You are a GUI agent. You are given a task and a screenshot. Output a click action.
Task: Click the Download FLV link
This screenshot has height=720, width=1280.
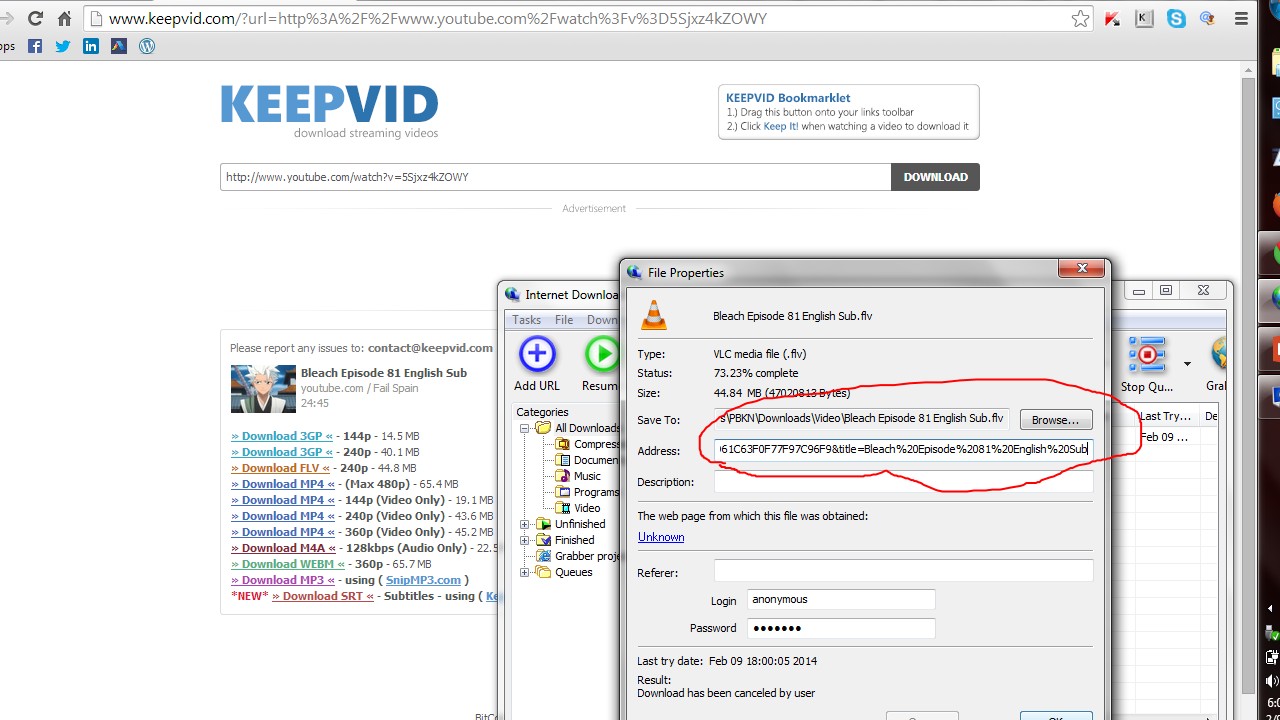(x=282, y=468)
